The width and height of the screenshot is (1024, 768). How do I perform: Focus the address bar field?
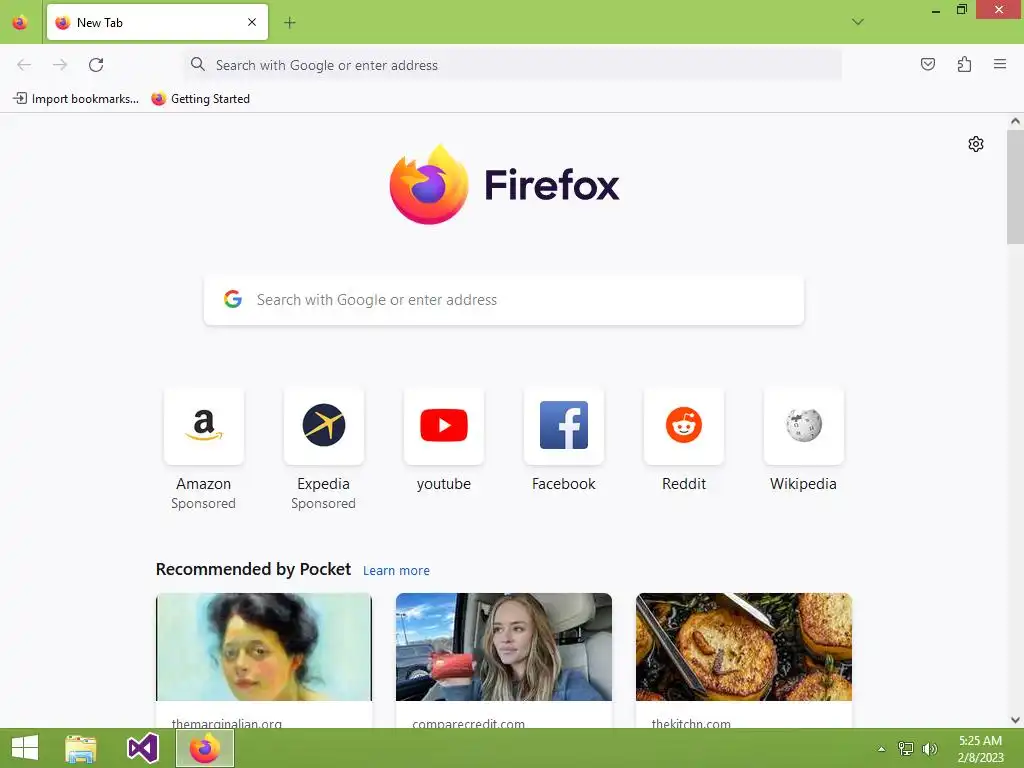click(513, 65)
